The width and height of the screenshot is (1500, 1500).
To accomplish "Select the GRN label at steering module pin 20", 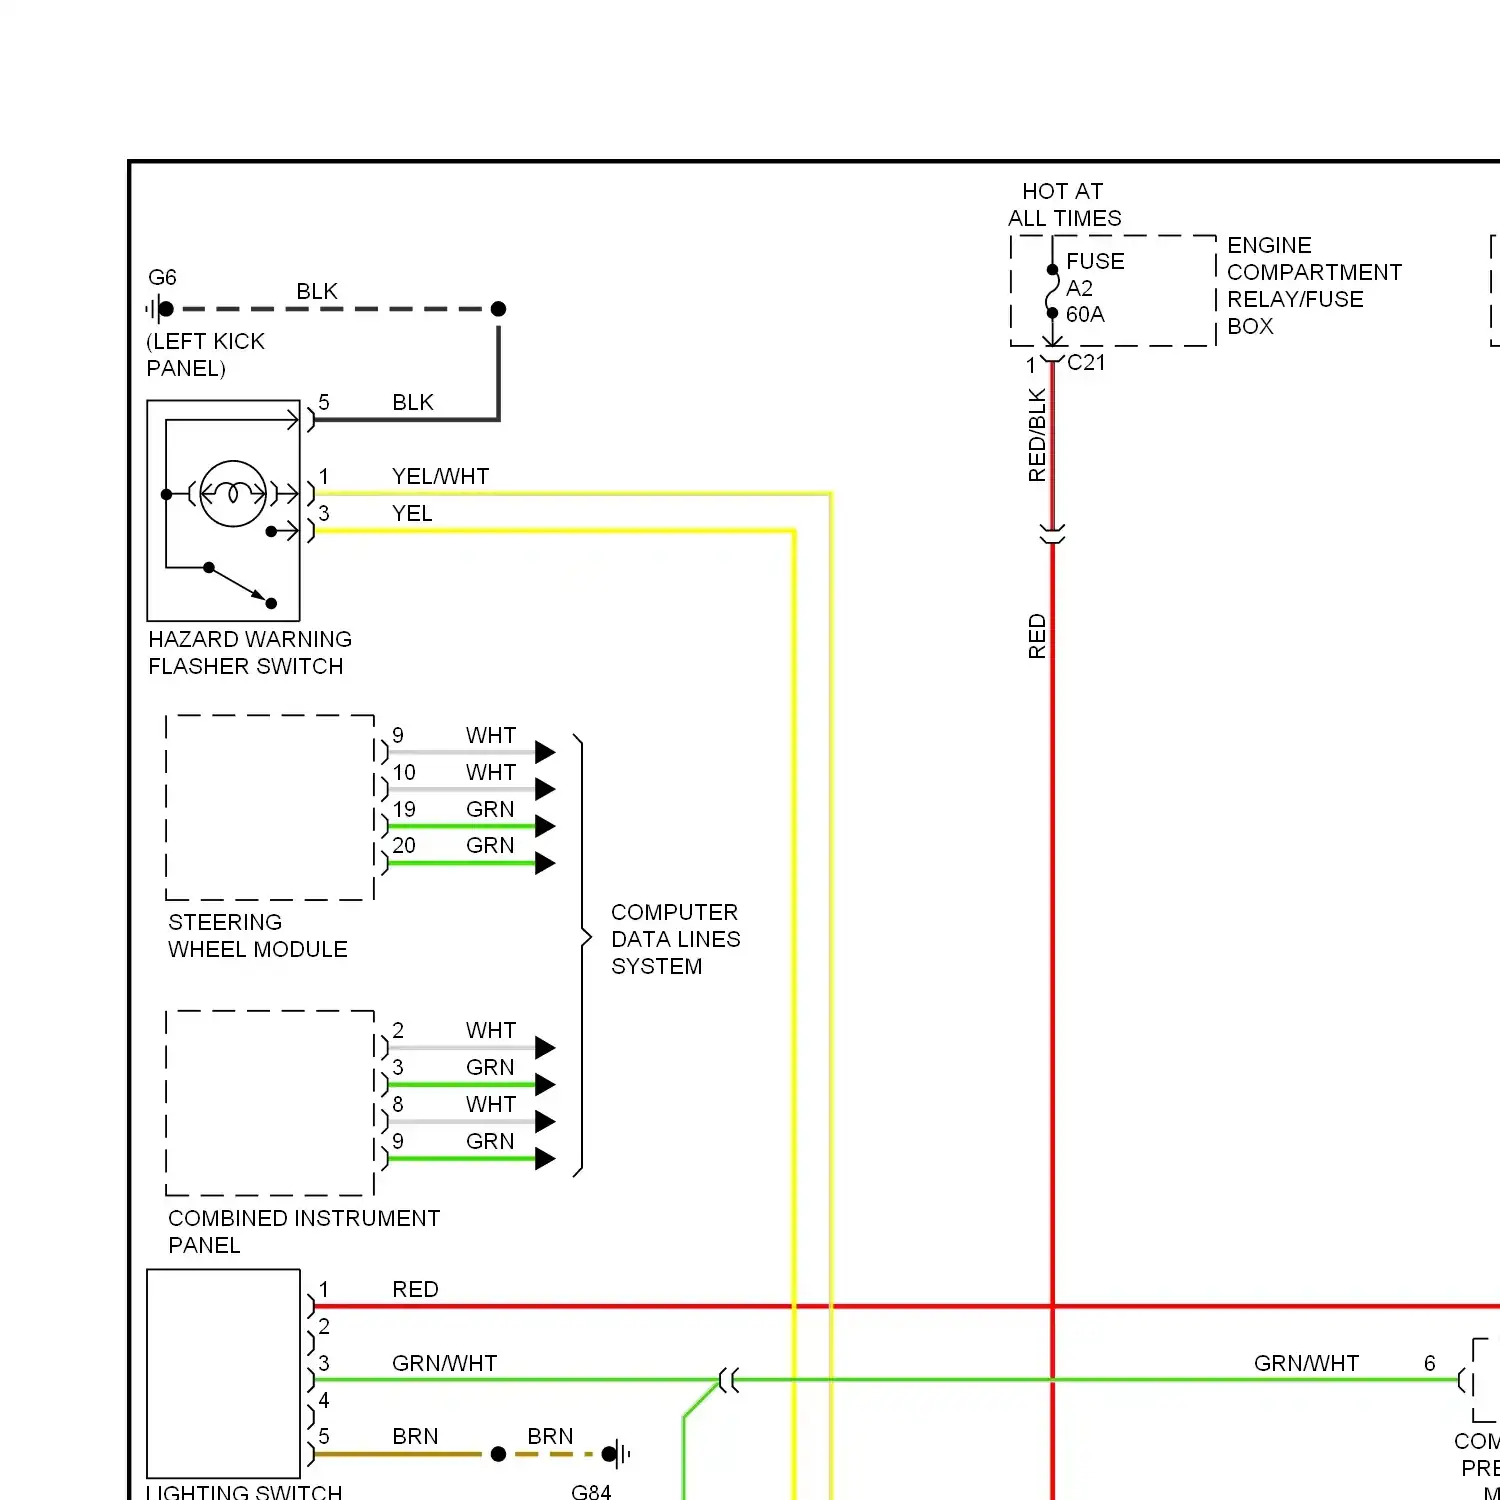I will pyautogui.click(x=490, y=845).
